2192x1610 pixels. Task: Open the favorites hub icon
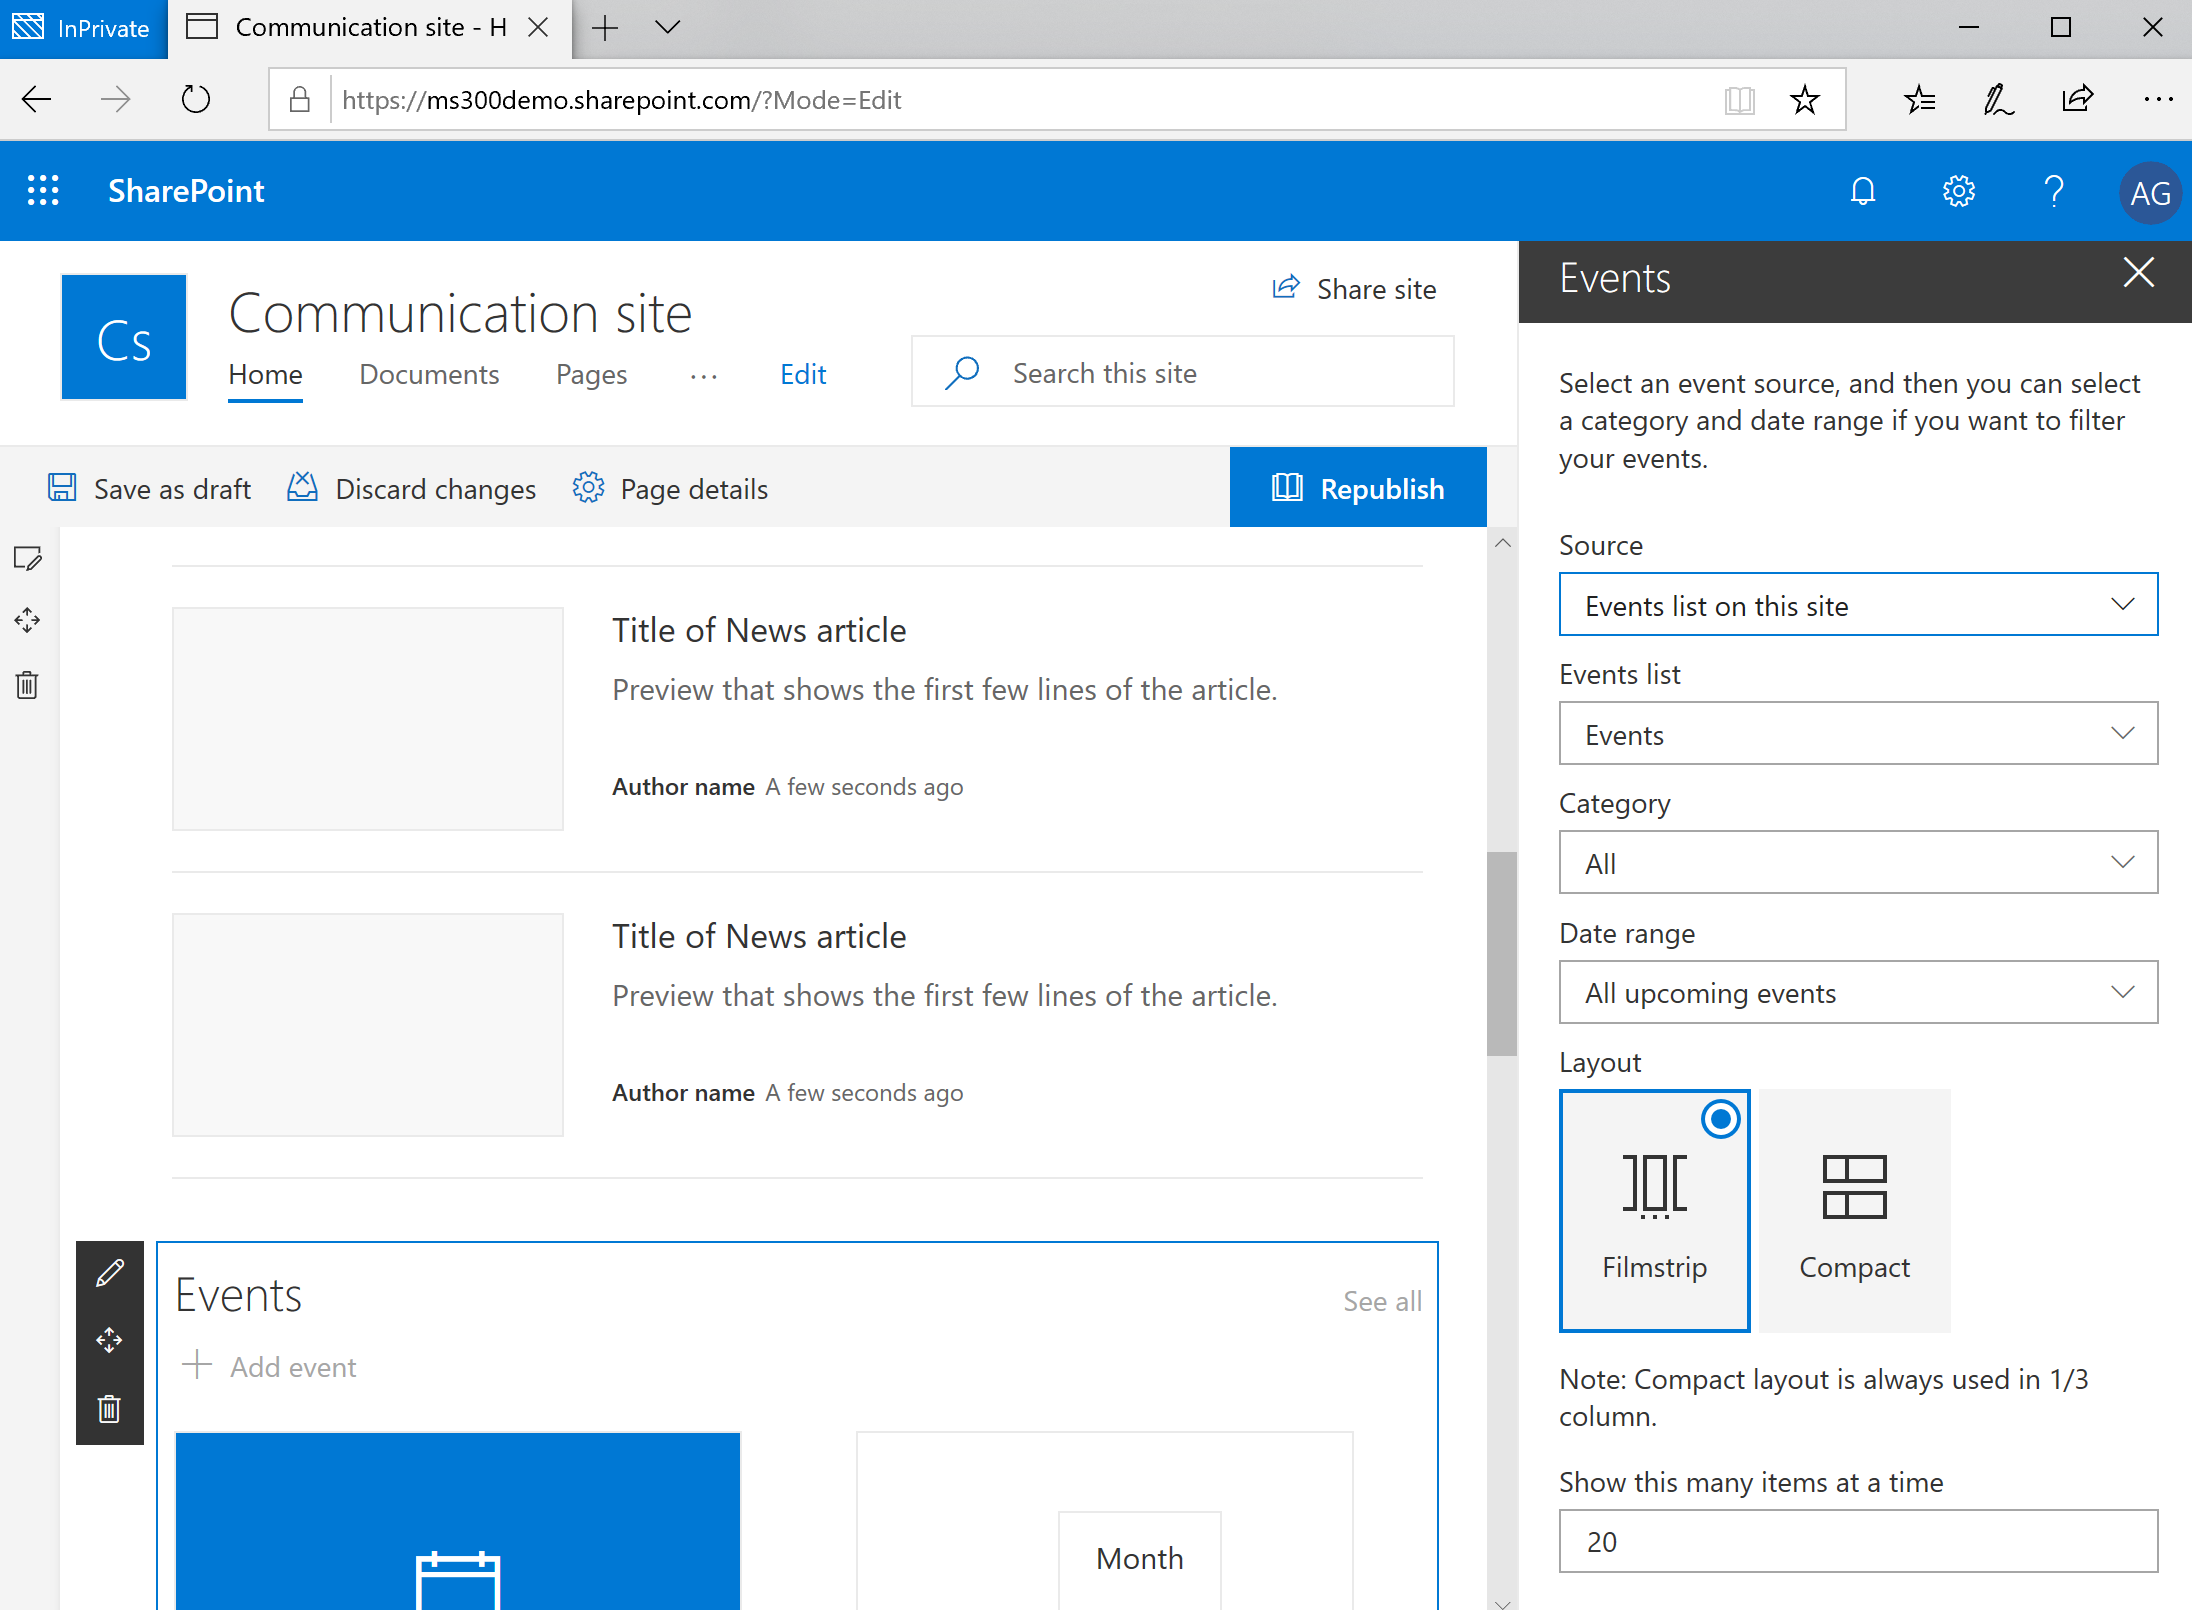(1919, 99)
